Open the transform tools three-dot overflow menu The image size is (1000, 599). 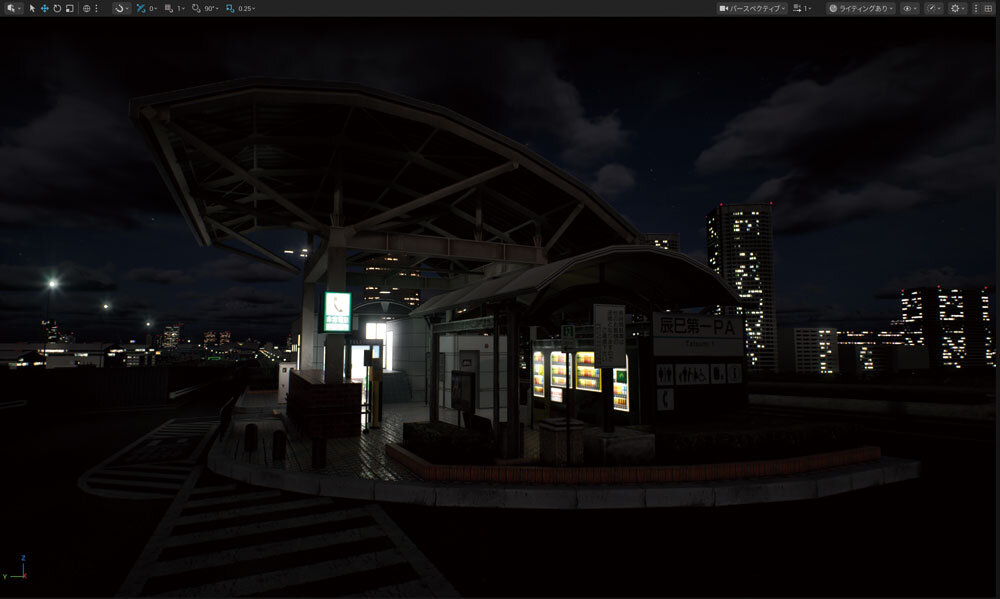(97, 8)
